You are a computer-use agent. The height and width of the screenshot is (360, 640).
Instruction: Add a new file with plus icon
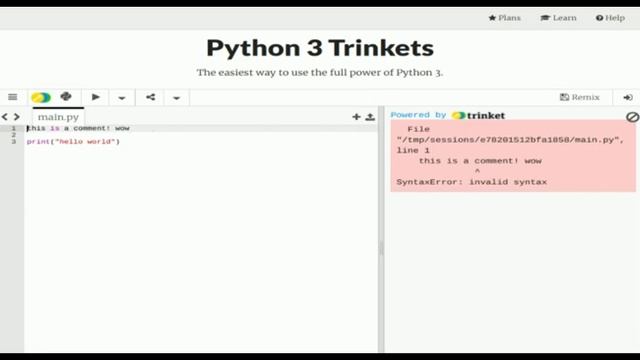(x=356, y=117)
